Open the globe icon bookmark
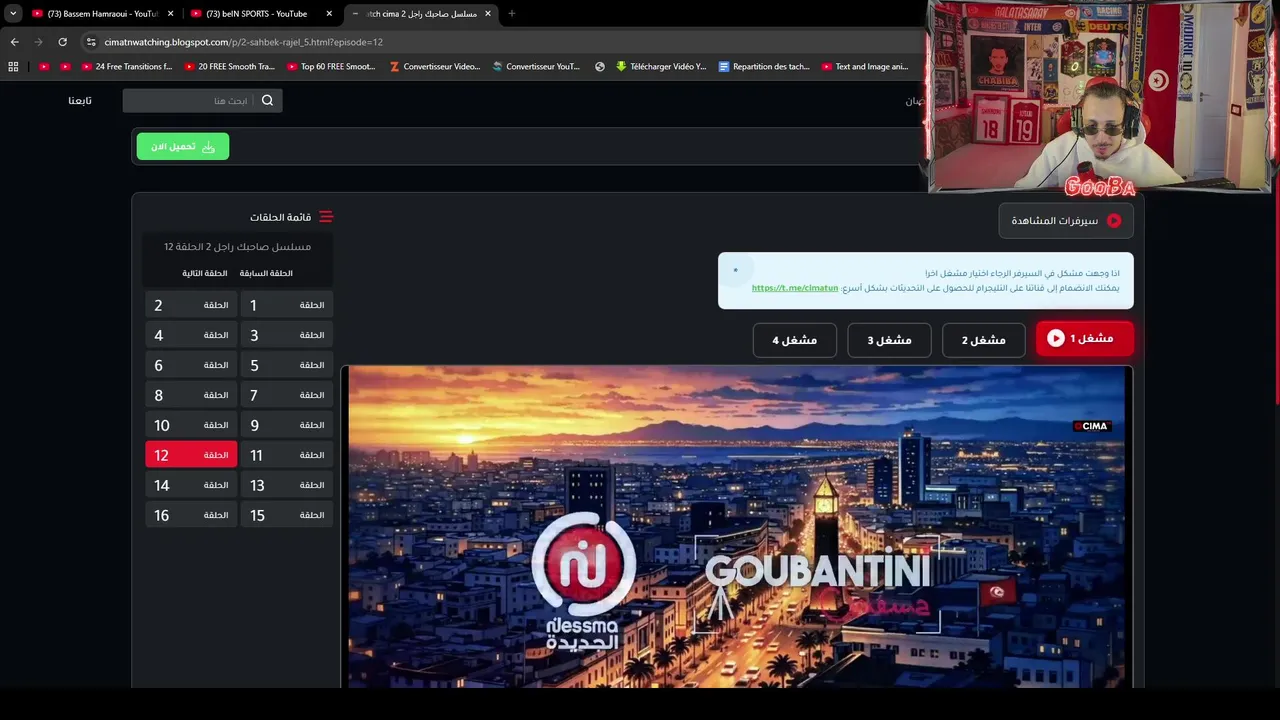 (600, 67)
